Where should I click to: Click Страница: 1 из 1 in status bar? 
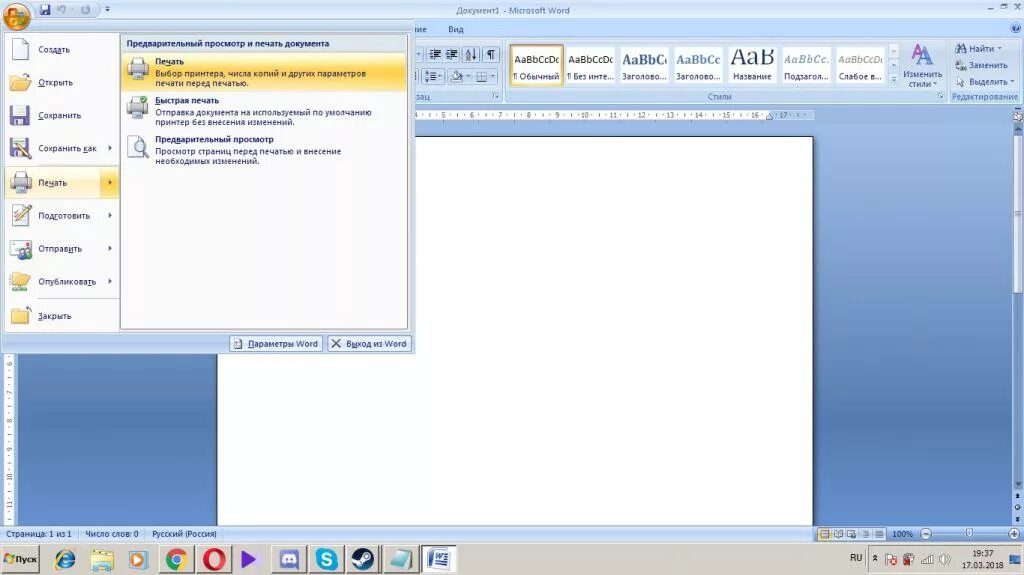pyautogui.click(x=39, y=534)
